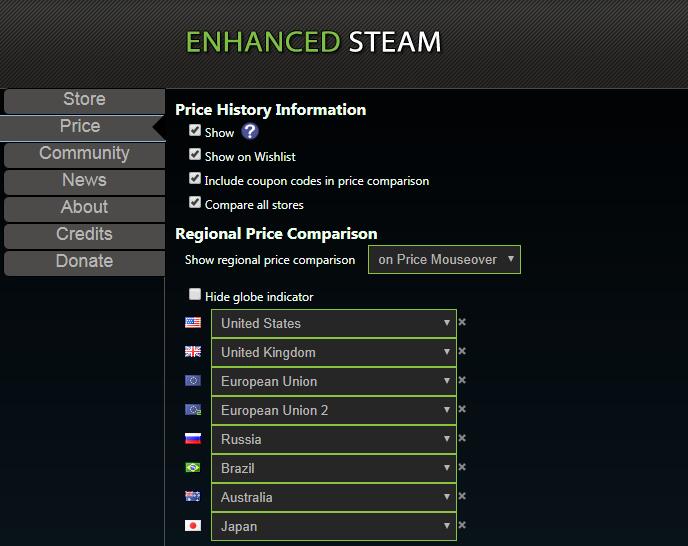688x546 pixels.
Task: Go to the Donate page
Action: point(84,262)
